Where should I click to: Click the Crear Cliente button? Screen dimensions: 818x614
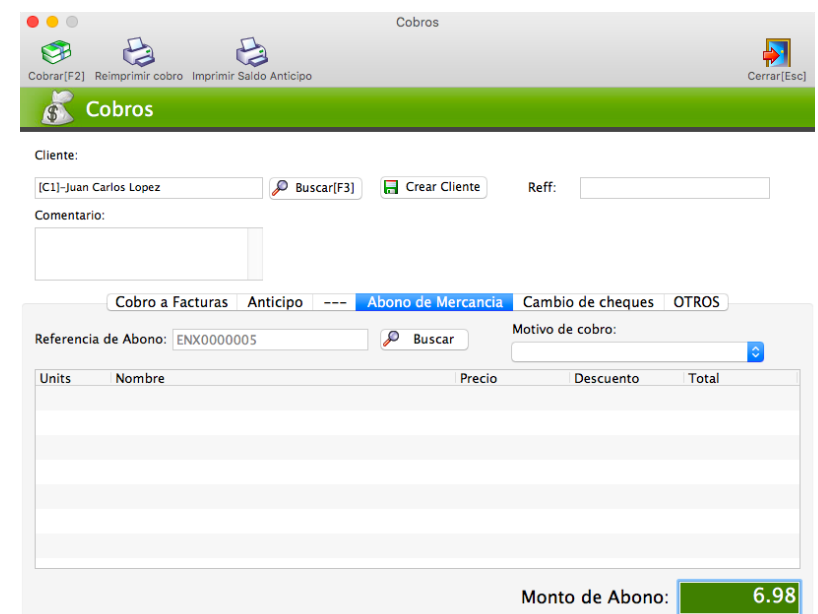coord(434,187)
